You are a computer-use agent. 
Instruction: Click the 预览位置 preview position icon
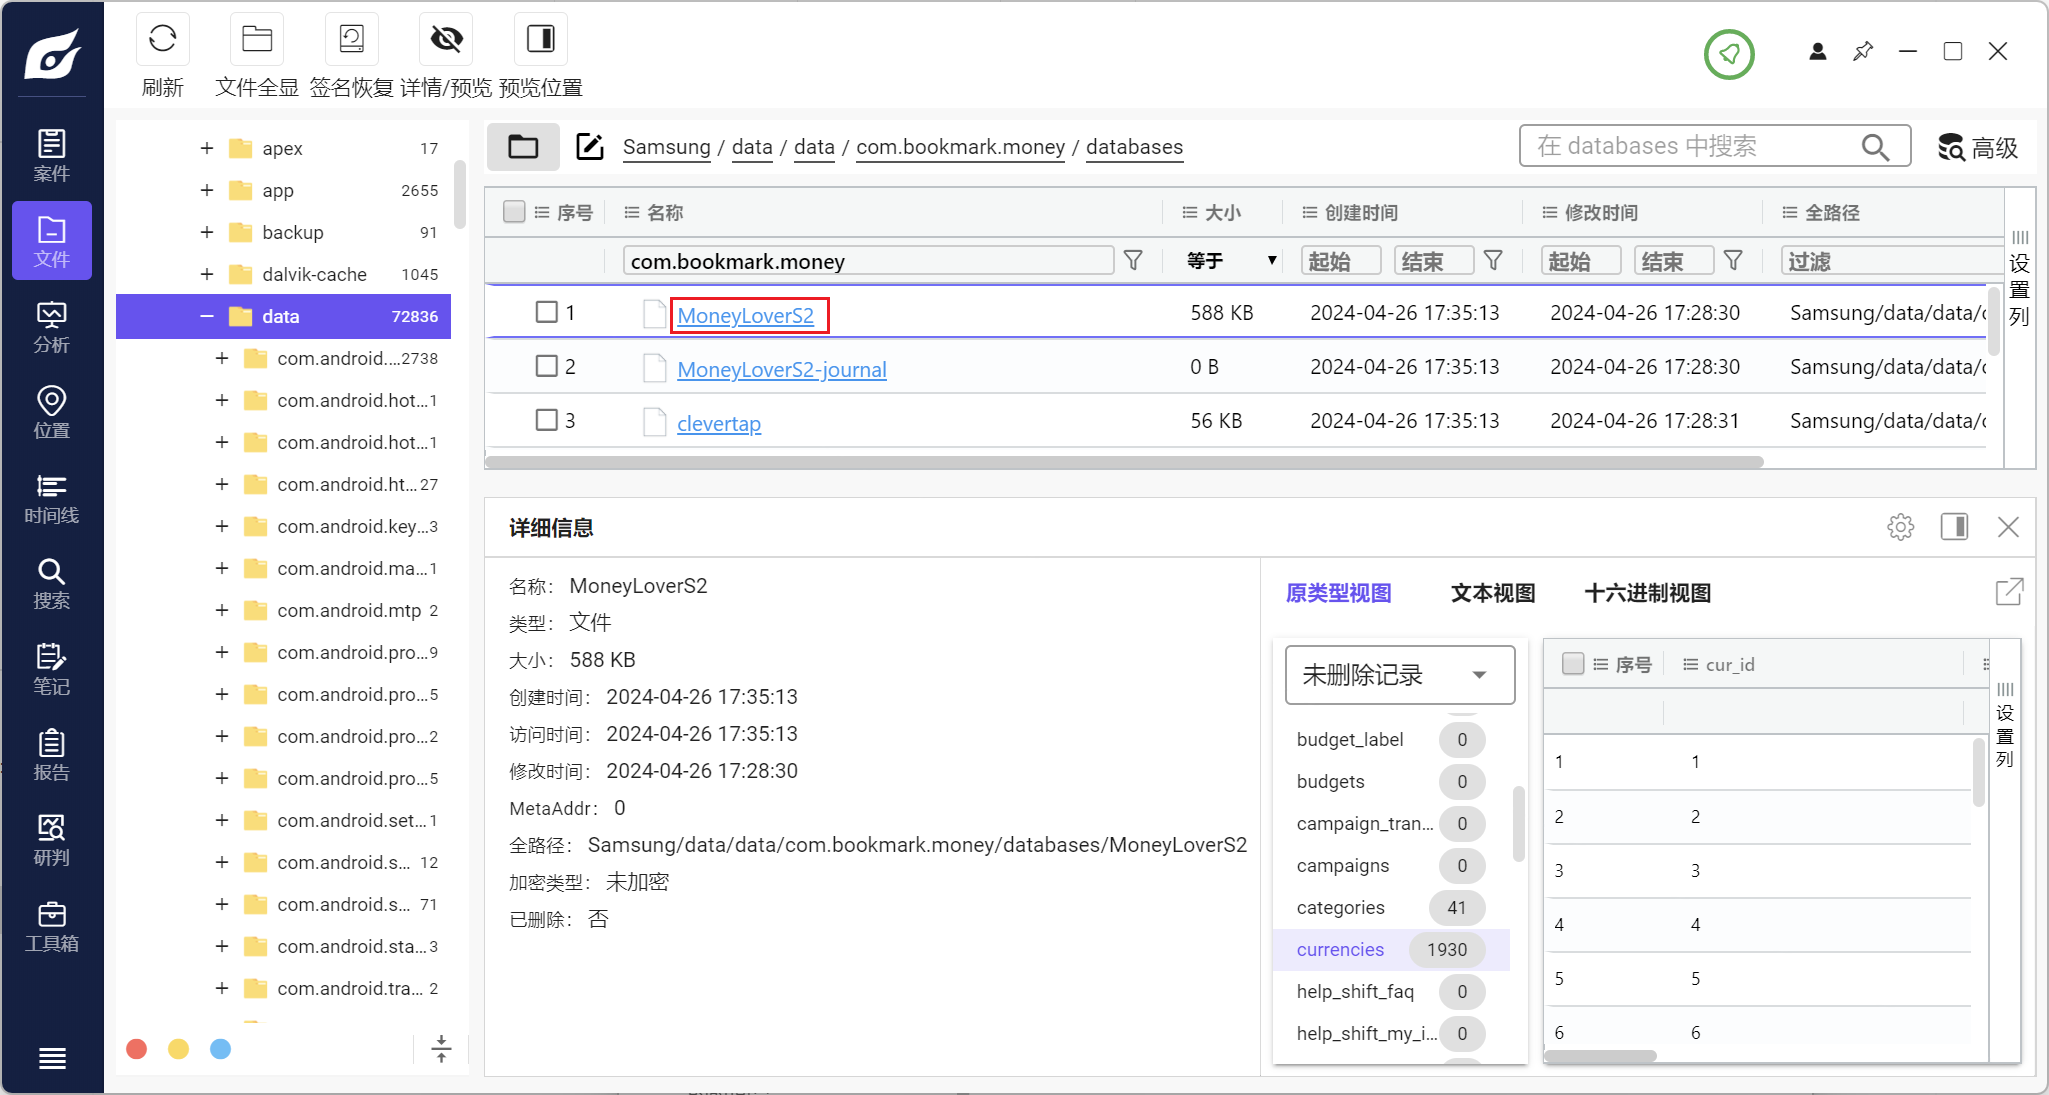point(540,39)
